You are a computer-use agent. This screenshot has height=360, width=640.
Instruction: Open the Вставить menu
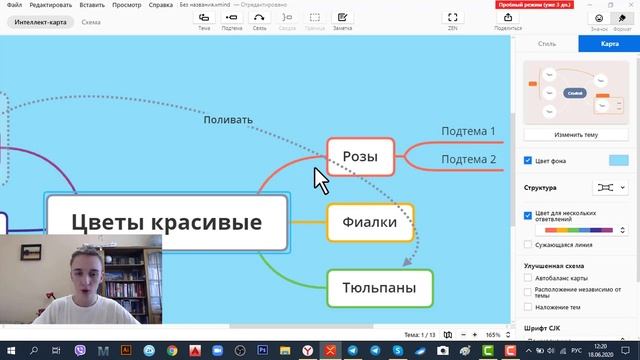tap(92, 5)
